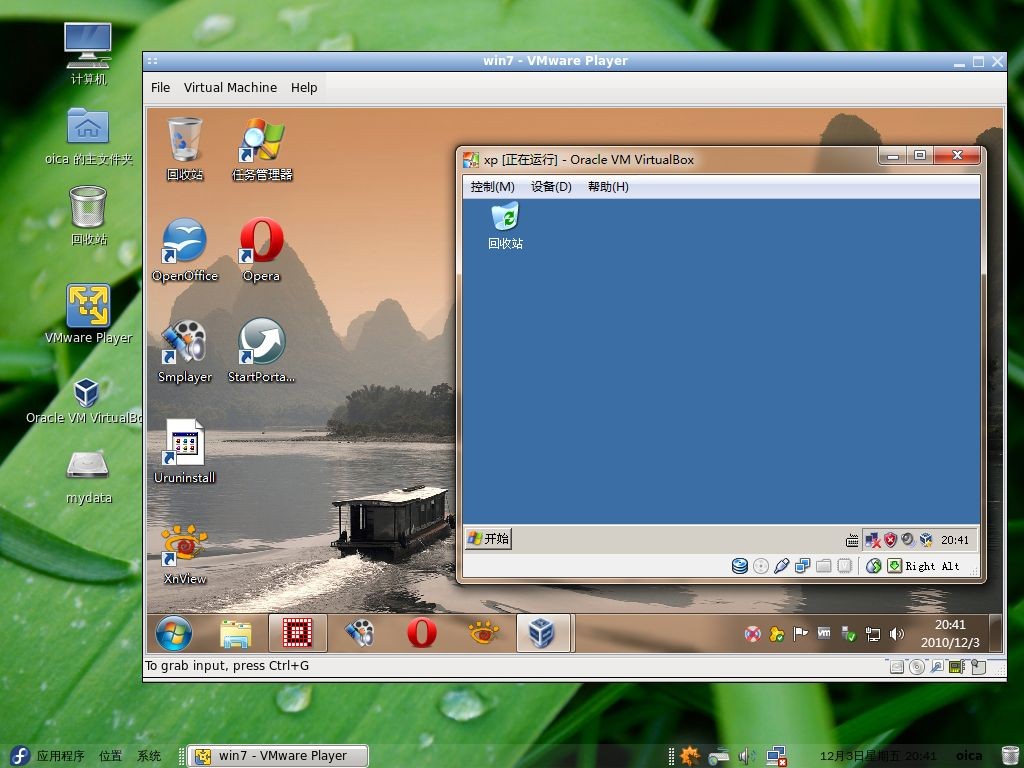Select the mydata drive icon

88,478
